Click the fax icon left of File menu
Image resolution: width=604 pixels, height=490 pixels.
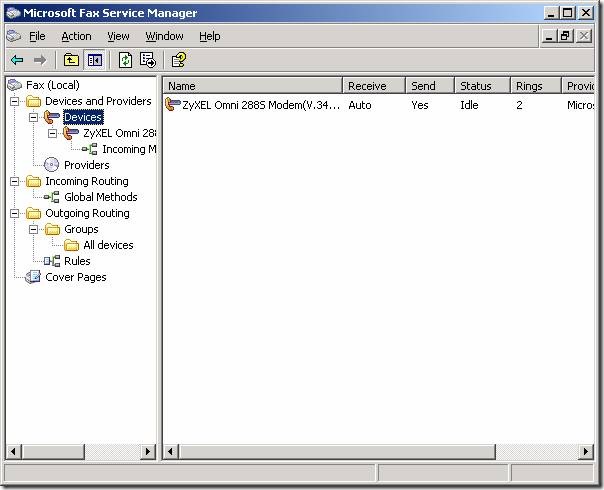14,36
